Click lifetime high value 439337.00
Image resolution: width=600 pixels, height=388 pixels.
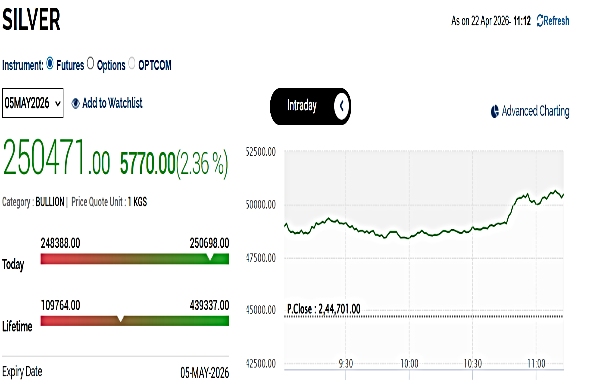point(209,305)
